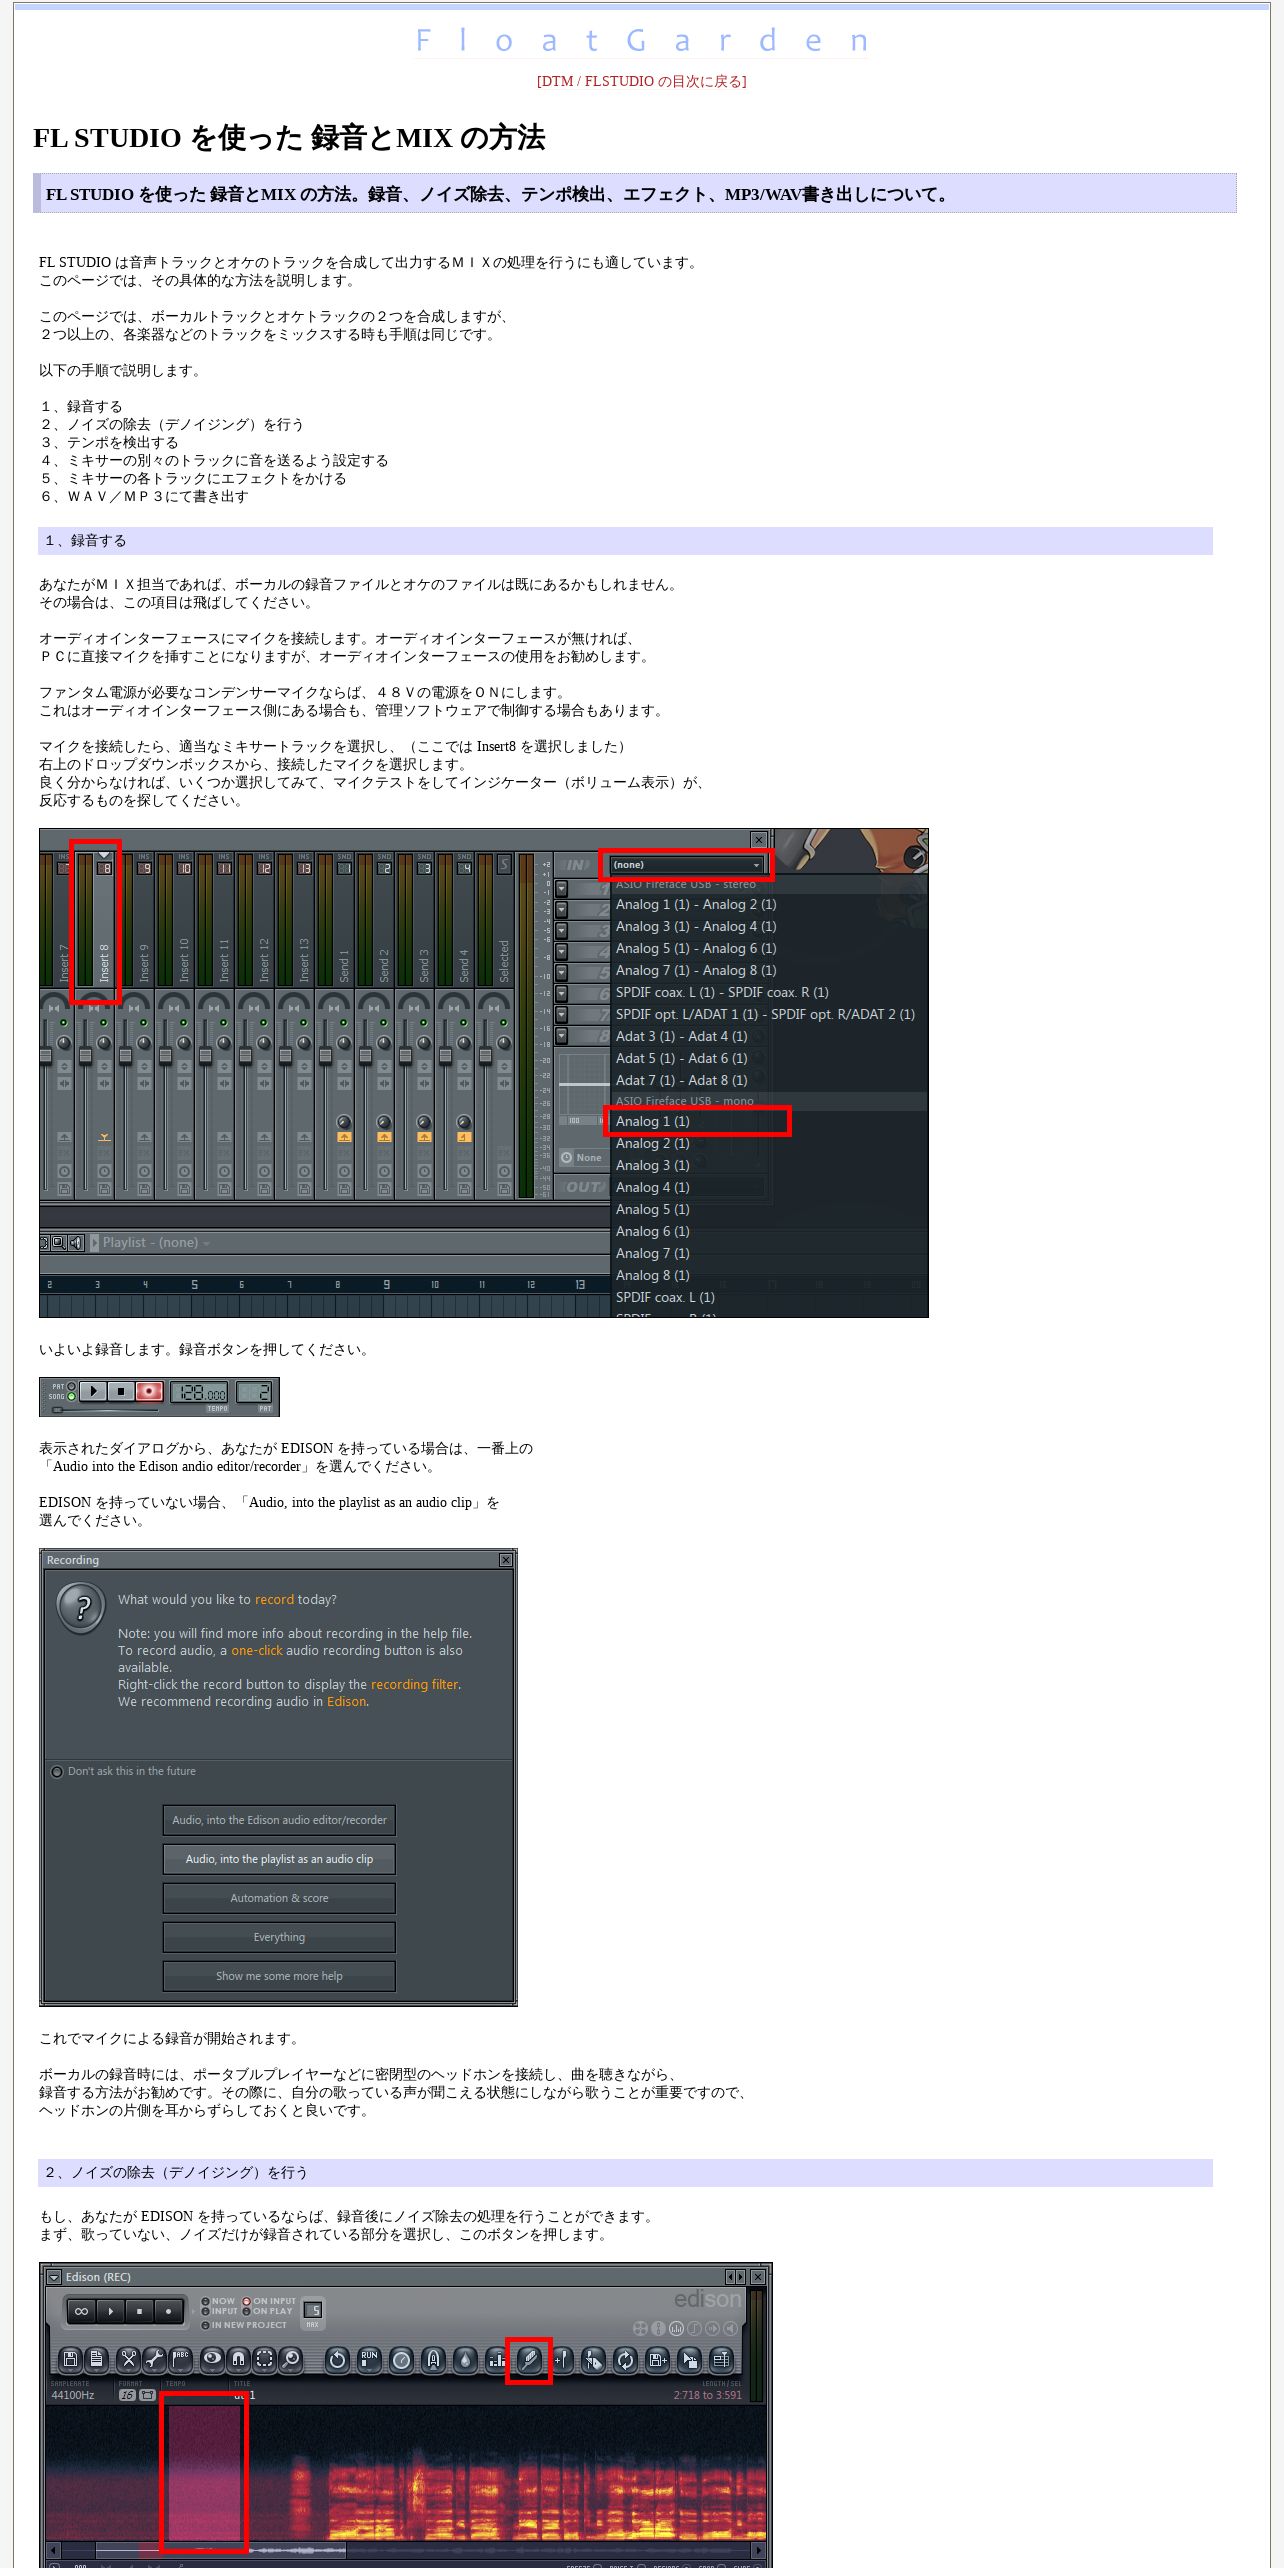Image resolution: width=1284 pixels, height=2568 pixels.
Task: Select the Insert 8 mixer track
Action: pyautogui.click(x=96, y=918)
